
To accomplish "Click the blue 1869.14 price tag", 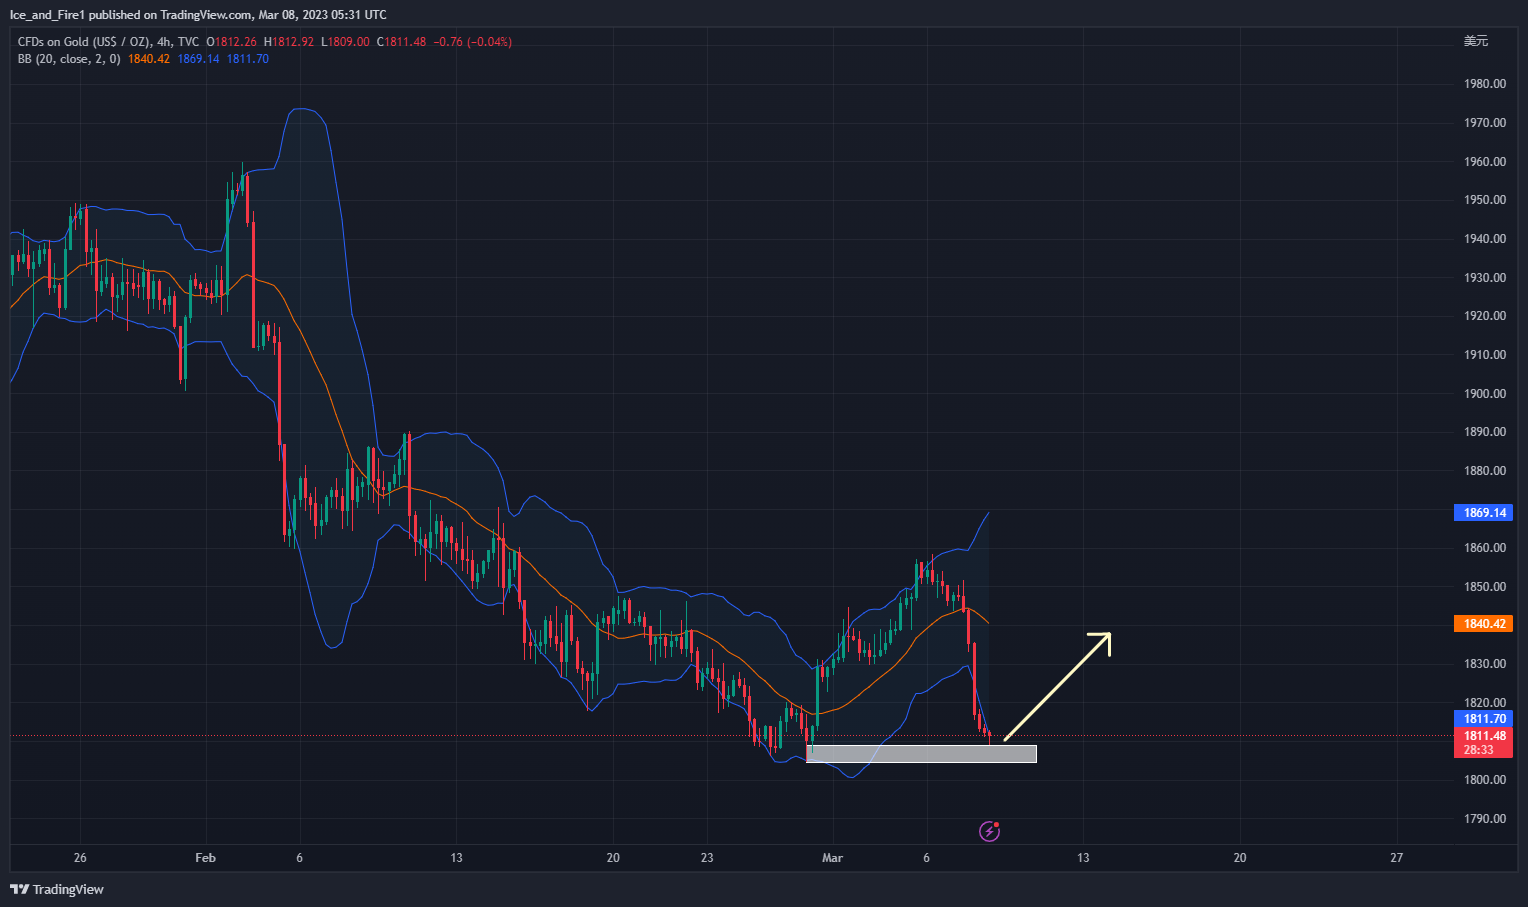I will pyautogui.click(x=1483, y=513).
